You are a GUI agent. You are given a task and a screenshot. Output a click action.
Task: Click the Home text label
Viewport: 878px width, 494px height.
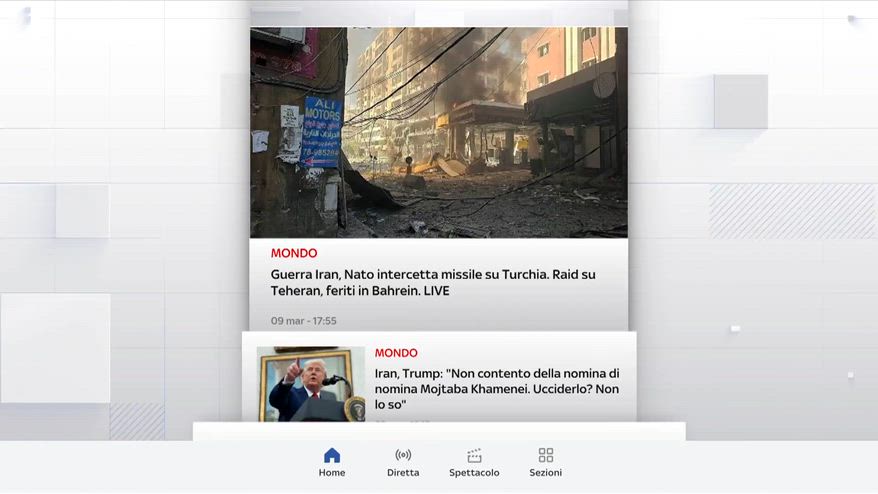[x=332, y=473]
